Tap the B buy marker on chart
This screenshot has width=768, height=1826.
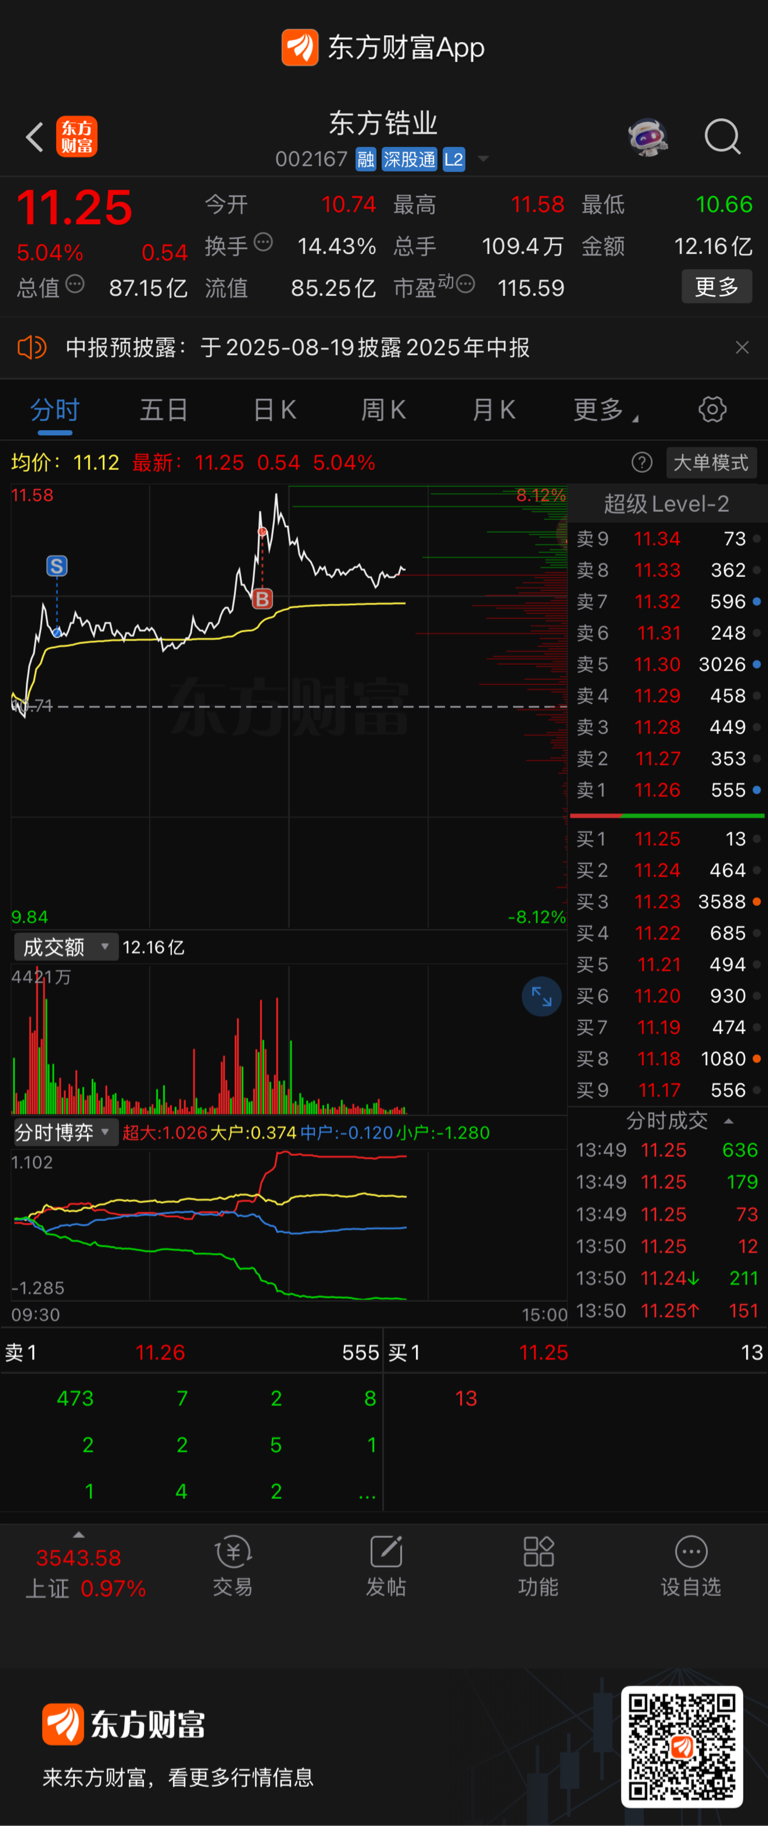tap(262, 599)
